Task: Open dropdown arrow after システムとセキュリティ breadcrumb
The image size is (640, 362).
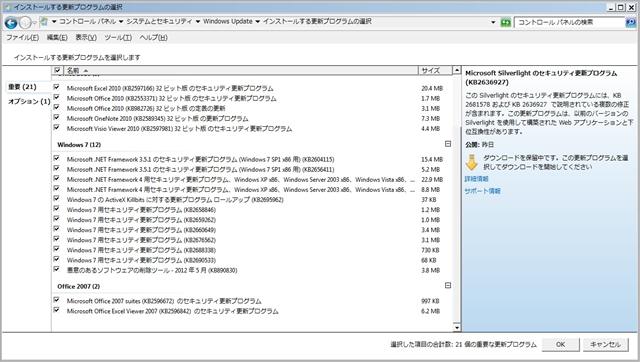Action: pyautogui.click(x=198, y=22)
